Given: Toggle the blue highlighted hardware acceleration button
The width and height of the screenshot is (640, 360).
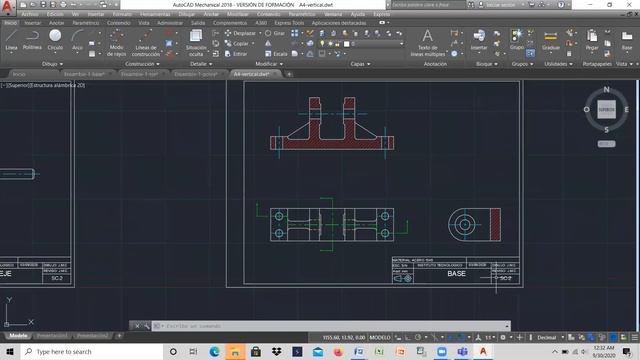Looking at the screenshot, I should (x=613, y=338).
